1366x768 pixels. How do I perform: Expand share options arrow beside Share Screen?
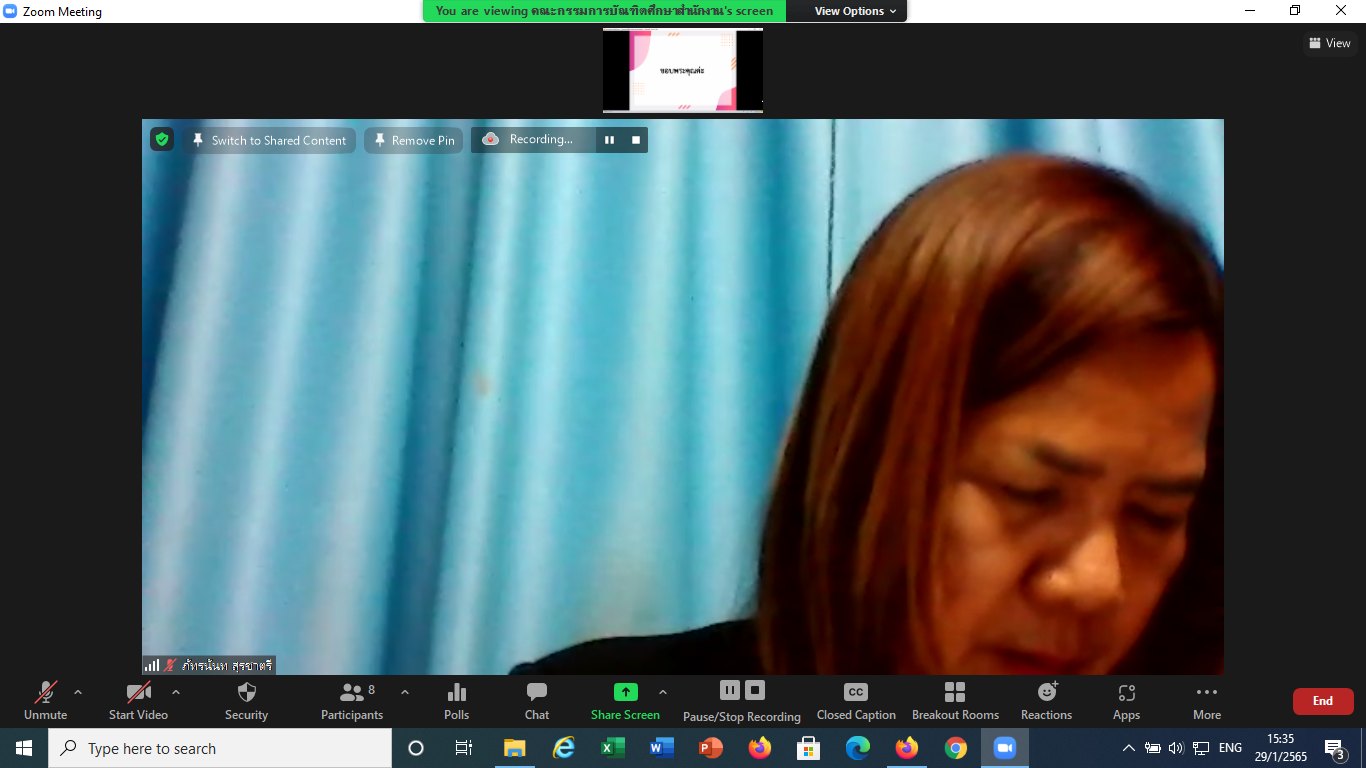tap(662, 692)
